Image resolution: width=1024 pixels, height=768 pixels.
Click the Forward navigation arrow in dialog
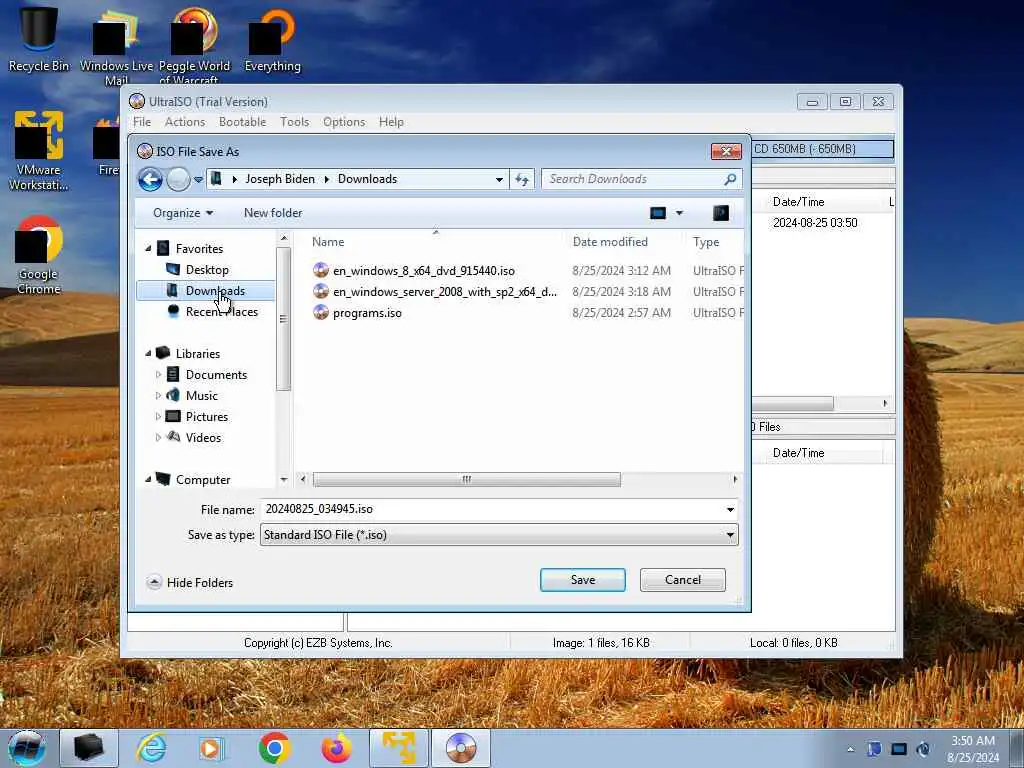click(178, 179)
